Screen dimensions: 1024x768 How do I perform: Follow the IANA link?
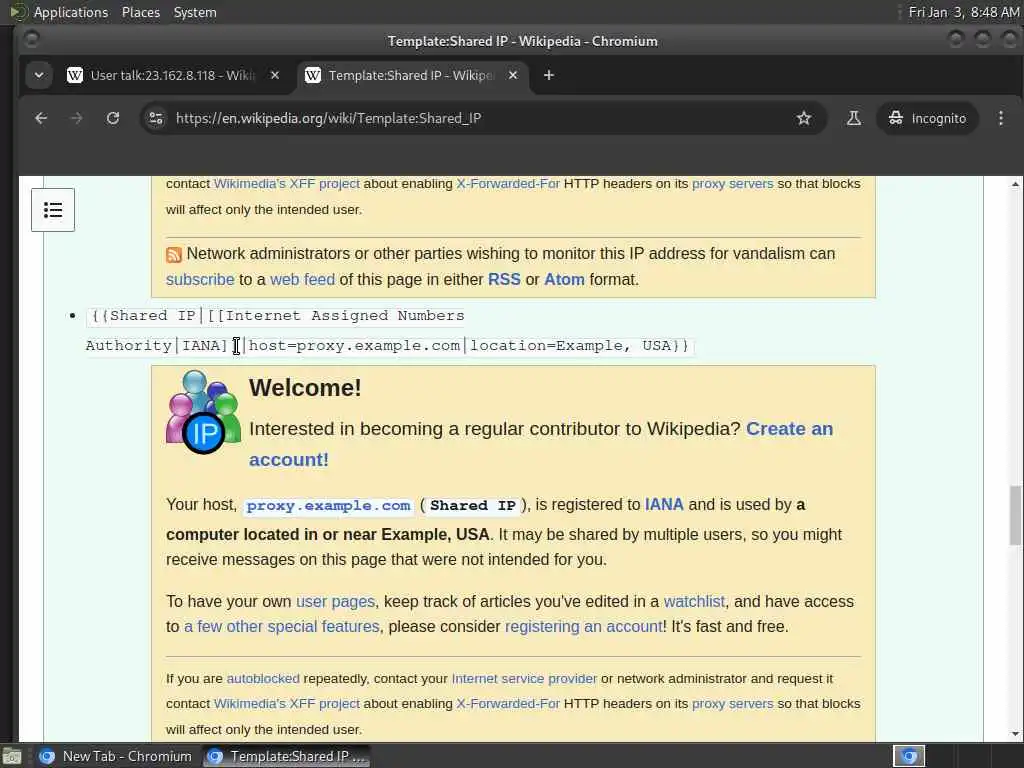tap(664, 505)
